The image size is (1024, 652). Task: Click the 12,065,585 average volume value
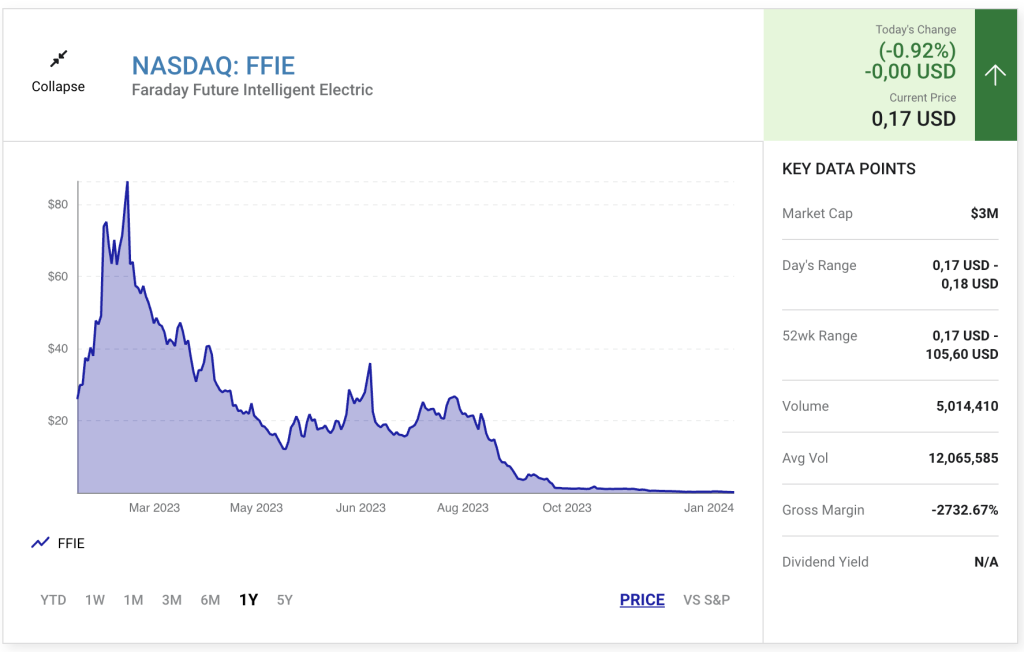[x=963, y=458]
